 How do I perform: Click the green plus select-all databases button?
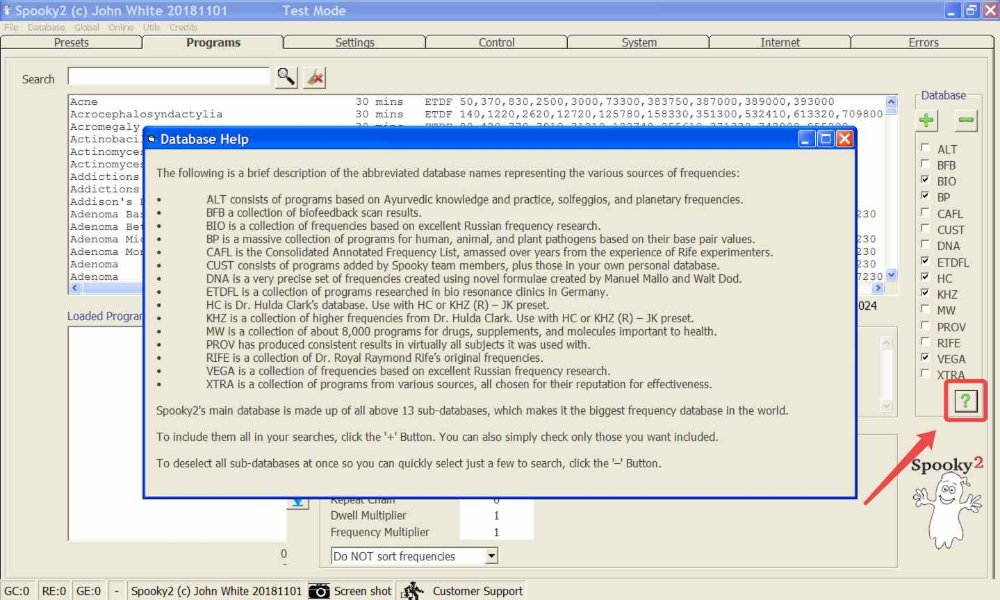[927, 119]
